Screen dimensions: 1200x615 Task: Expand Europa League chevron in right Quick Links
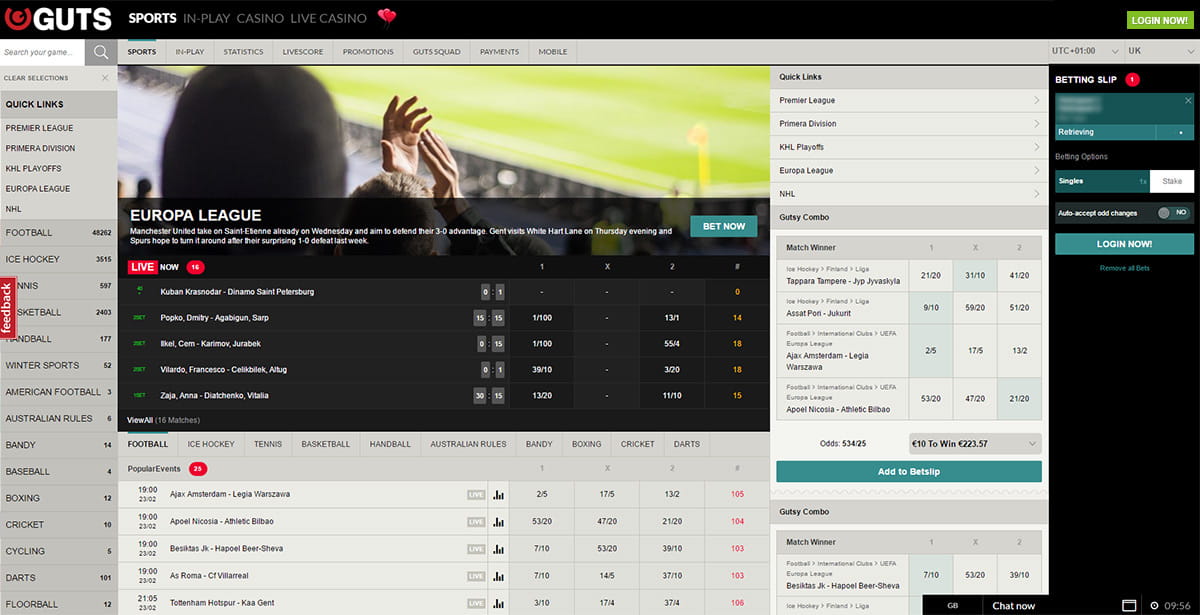pyautogui.click(x=1036, y=170)
